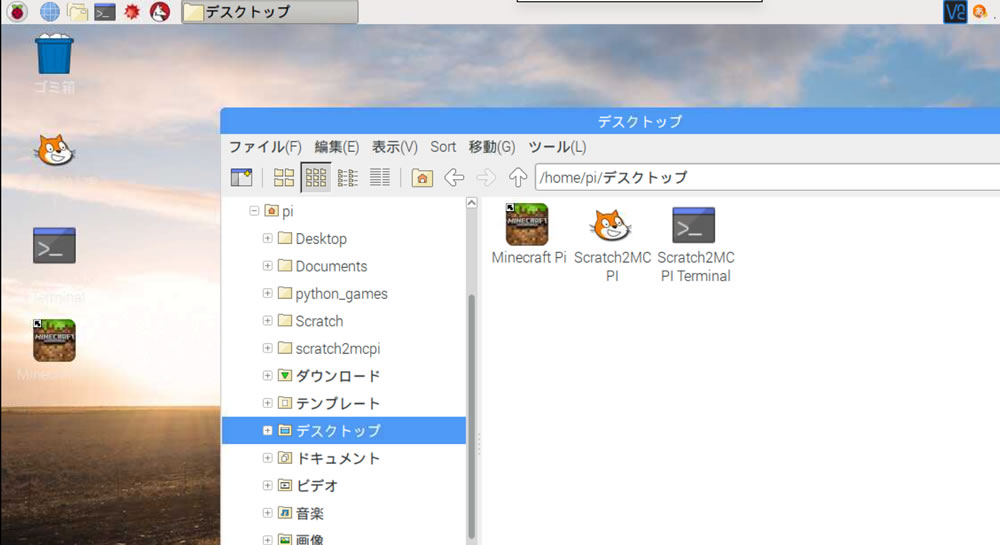Expand the ドキュメント folder node

(x=267, y=458)
